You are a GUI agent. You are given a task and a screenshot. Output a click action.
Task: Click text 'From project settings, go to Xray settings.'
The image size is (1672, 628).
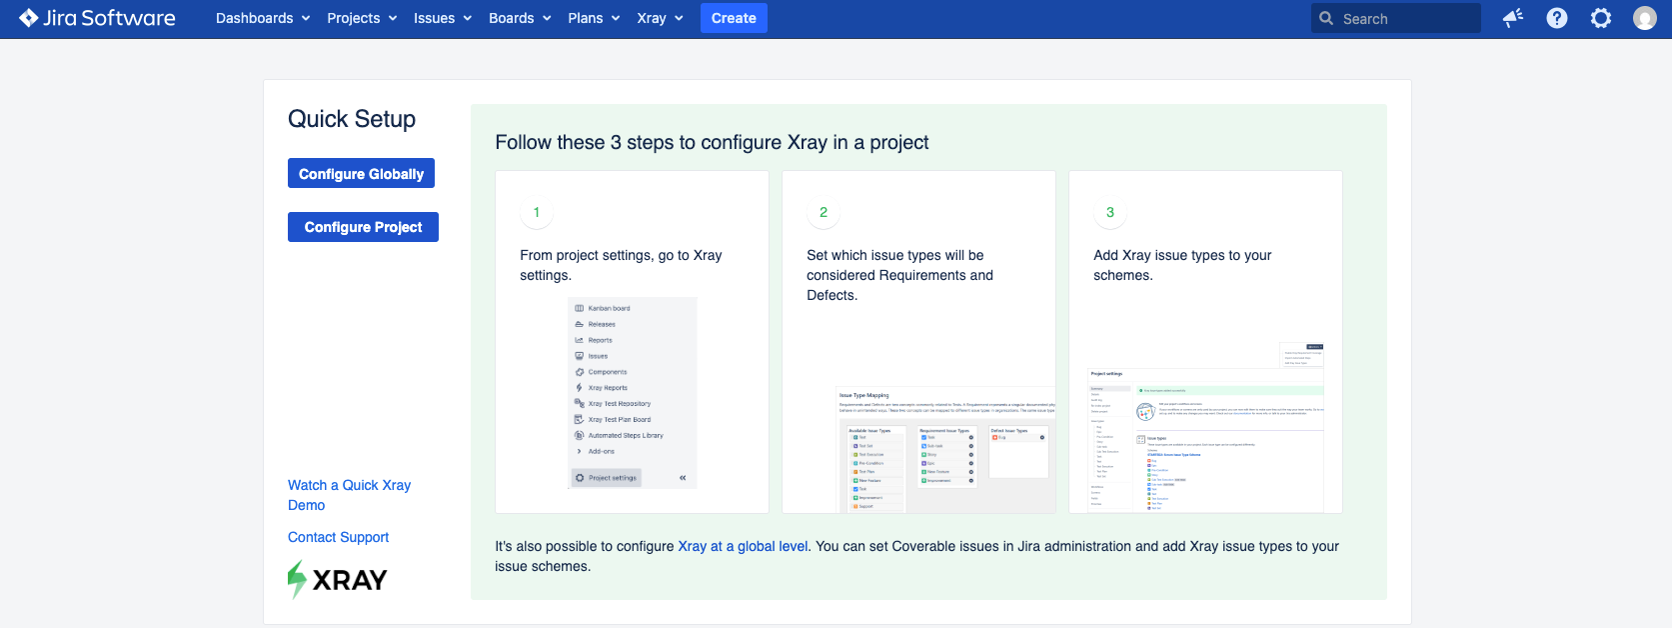click(x=621, y=265)
